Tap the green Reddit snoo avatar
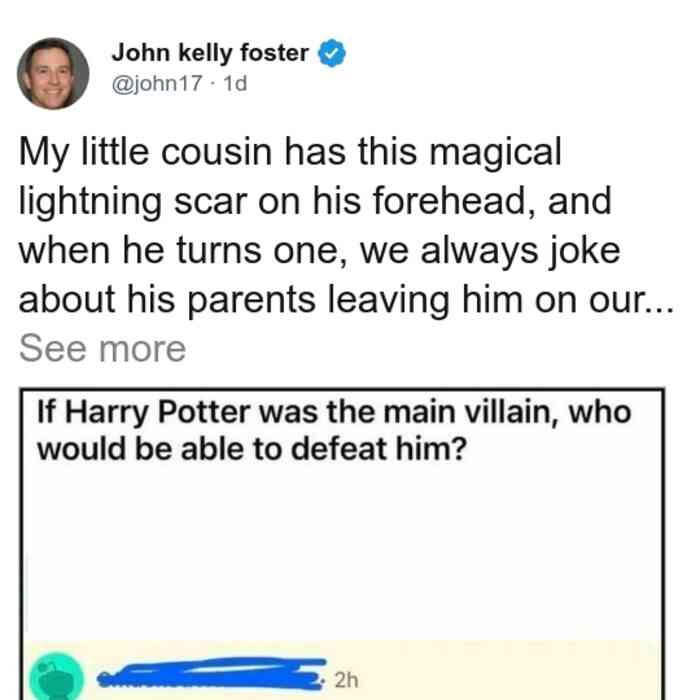 coord(57,676)
